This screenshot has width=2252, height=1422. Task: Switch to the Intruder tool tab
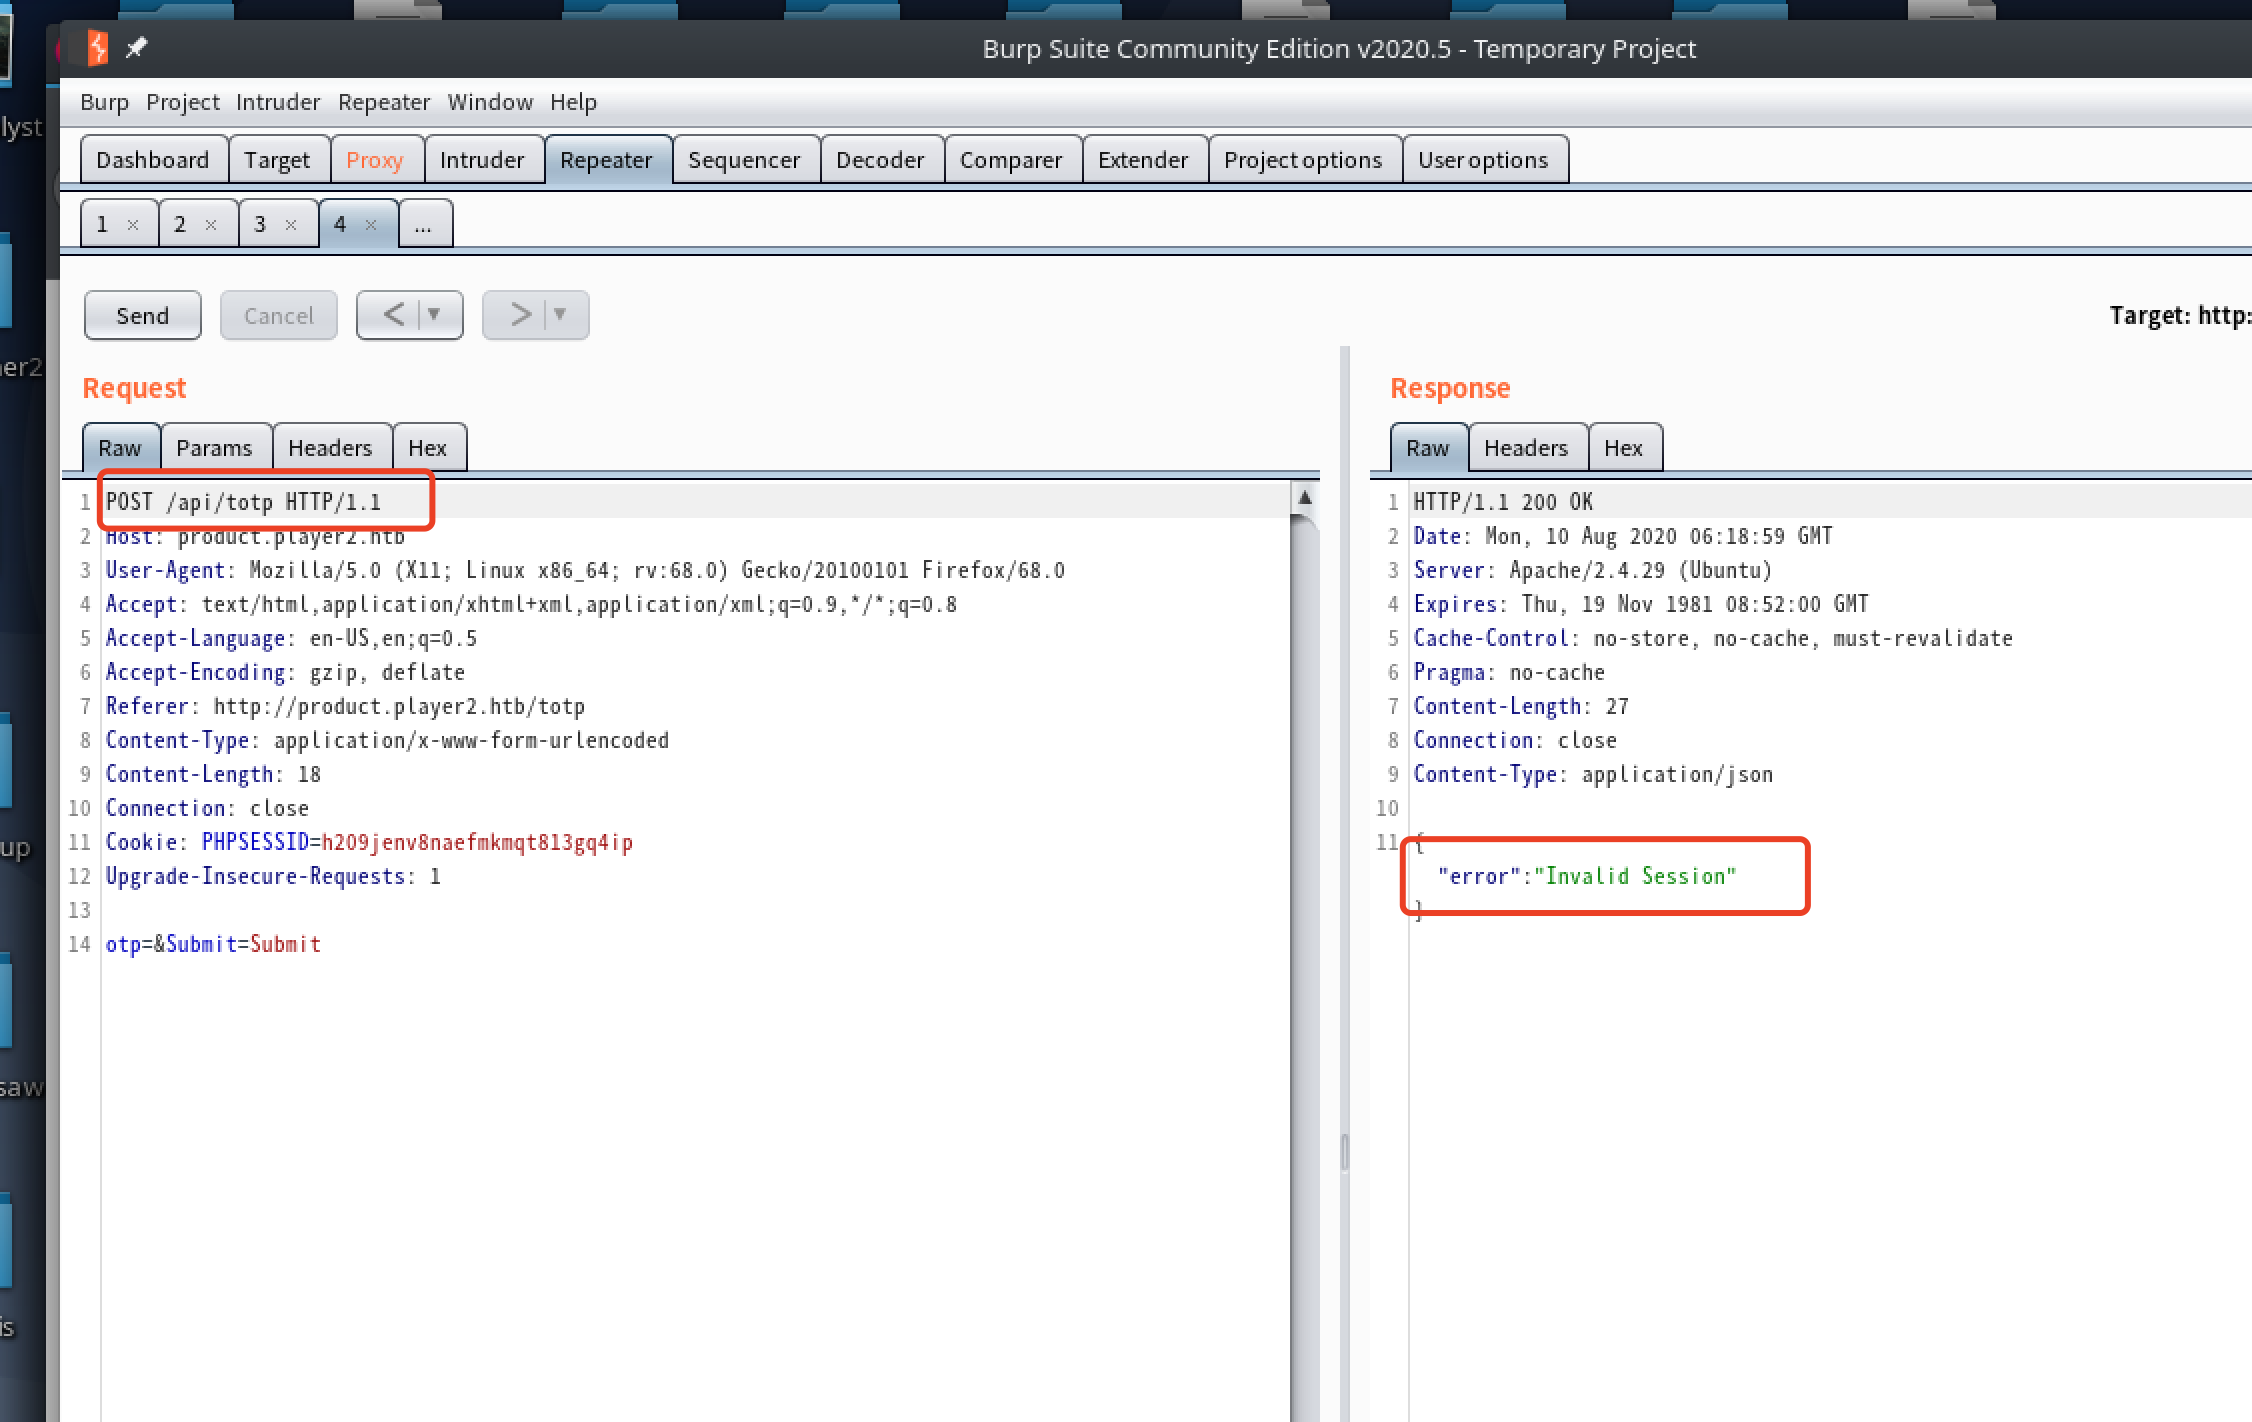(x=481, y=160)
